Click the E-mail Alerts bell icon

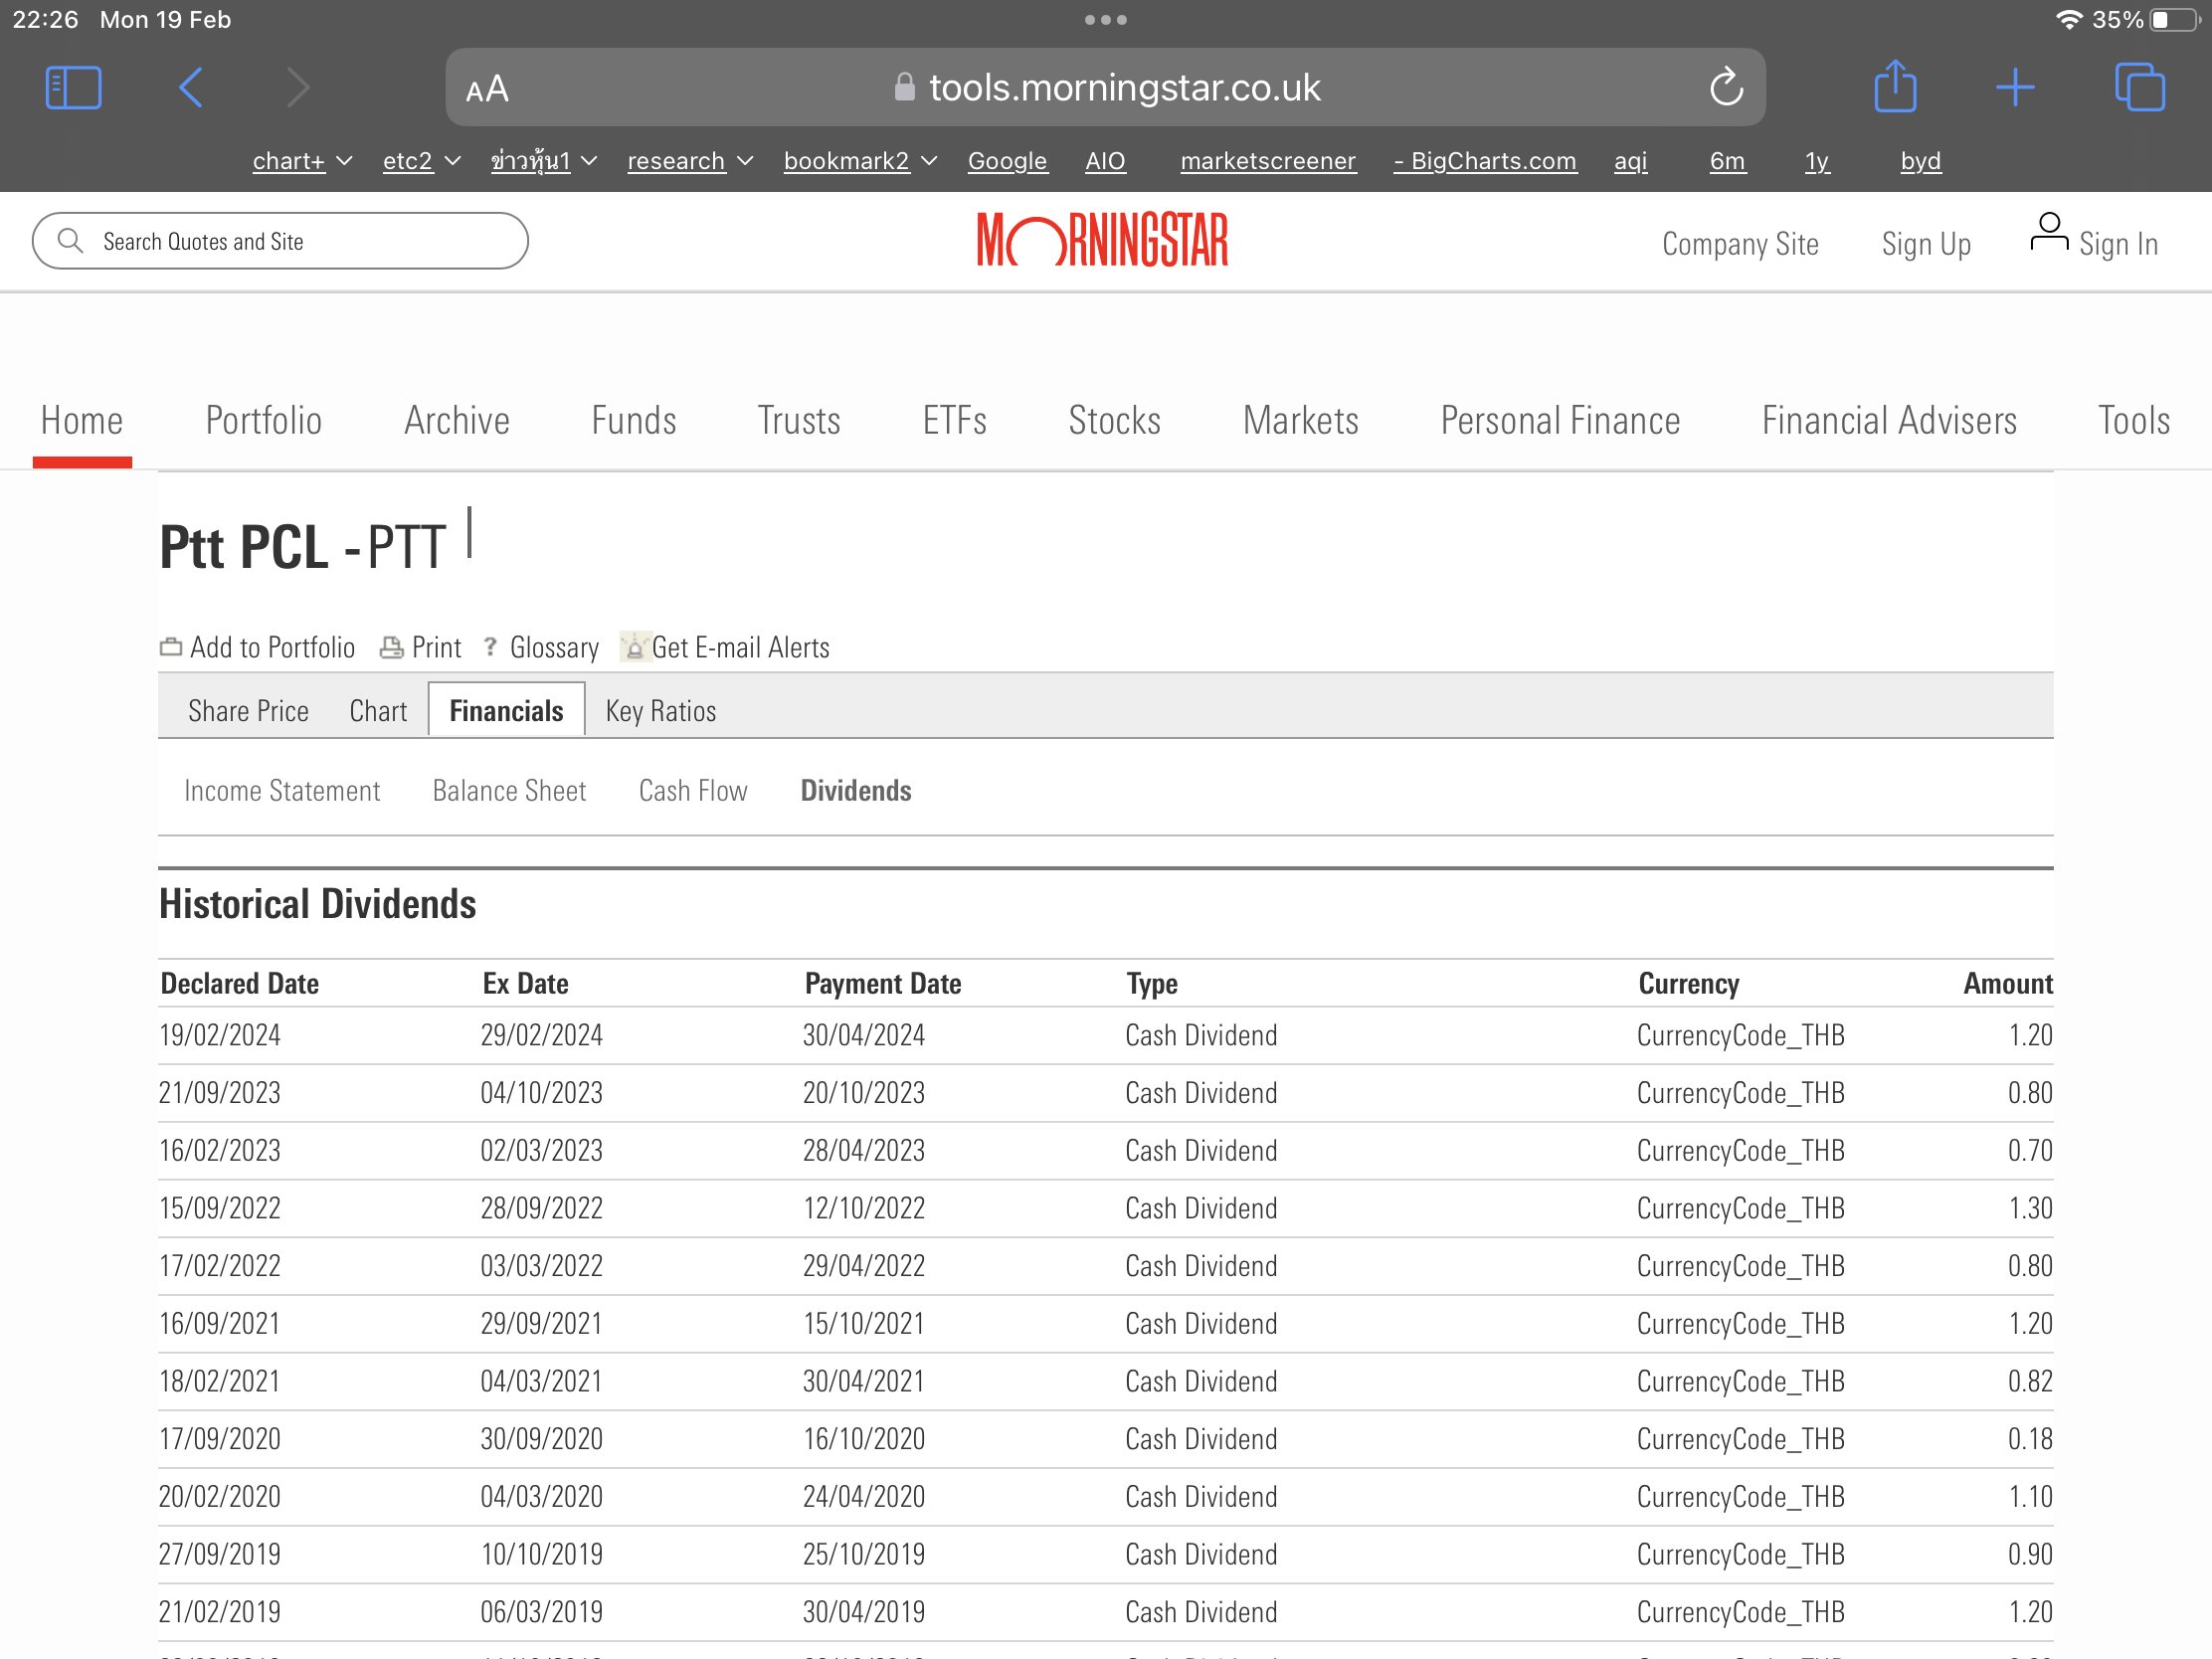tap(634, 647)
